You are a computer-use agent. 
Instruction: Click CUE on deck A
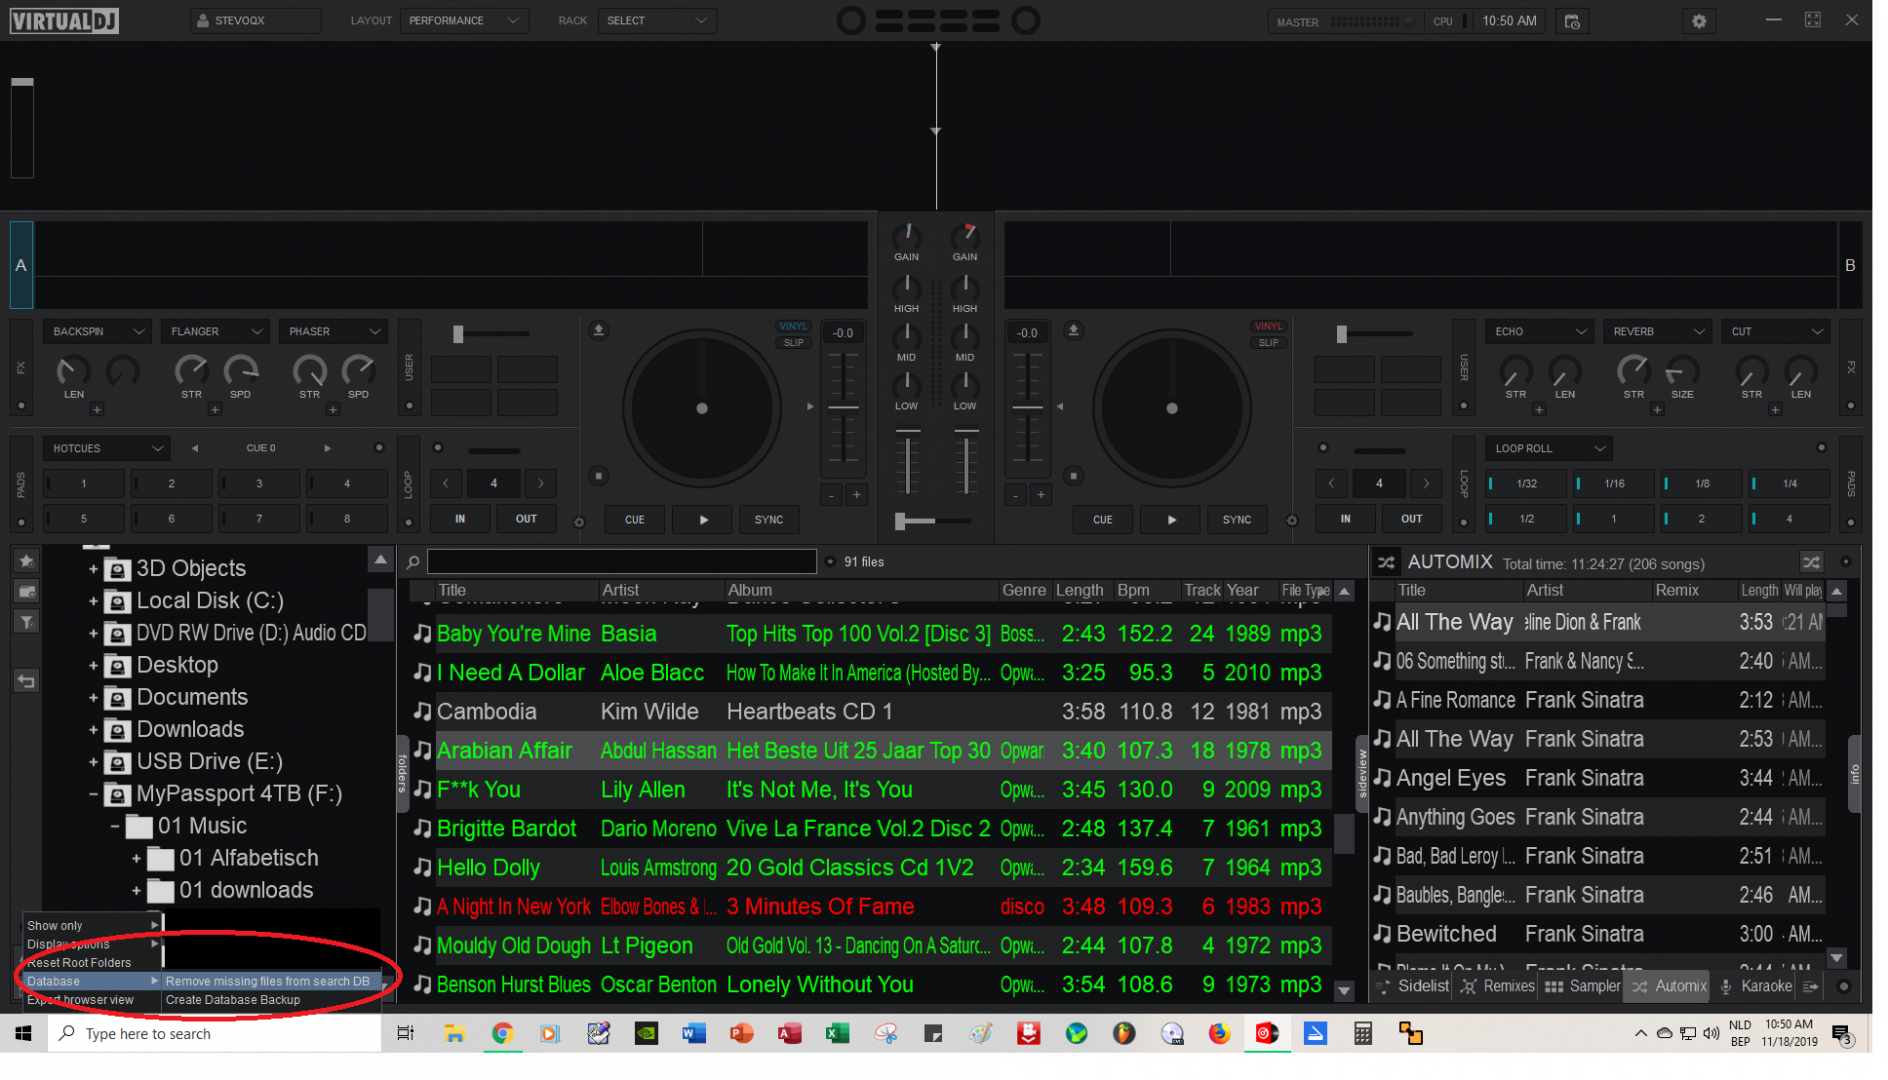(635, 520)
